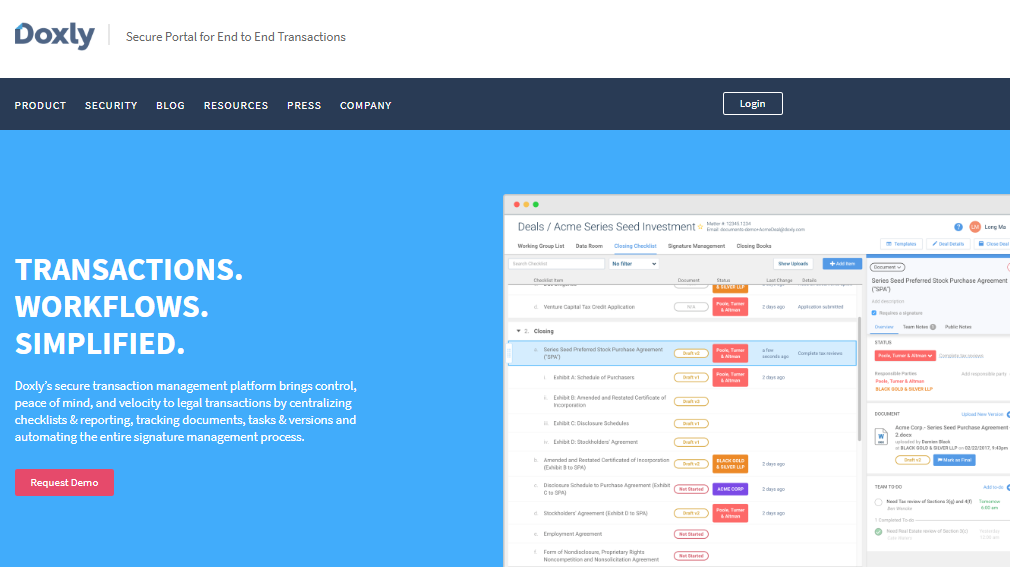This screenshot has height=567, width=1010.
Task: Switch to the Data Room tab
Action: click(589, 246)
